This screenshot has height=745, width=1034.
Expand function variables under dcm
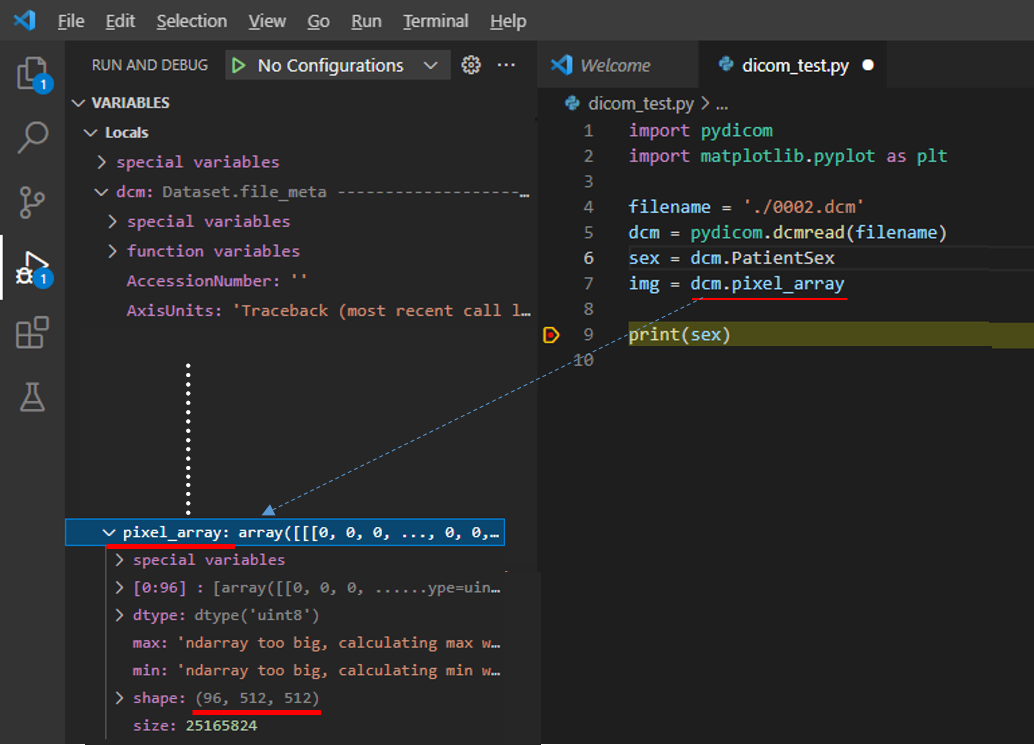click(x=113, y=251)
